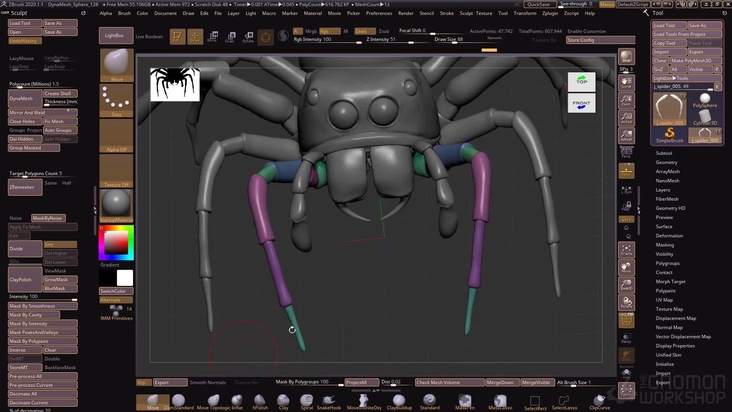Activate the Edit mode icon
This screenshot has width=732, height=412.
coord(177,36)
